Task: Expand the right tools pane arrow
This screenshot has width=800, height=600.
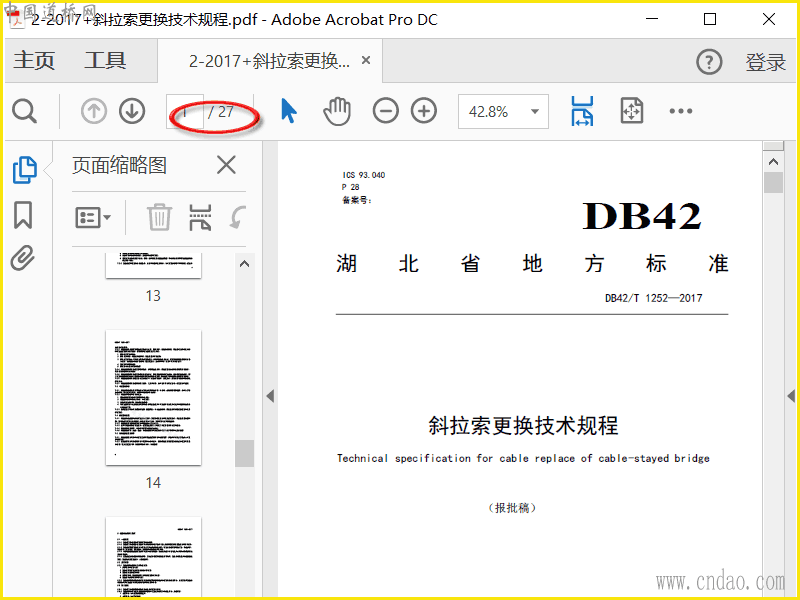Action: point(791,396)
